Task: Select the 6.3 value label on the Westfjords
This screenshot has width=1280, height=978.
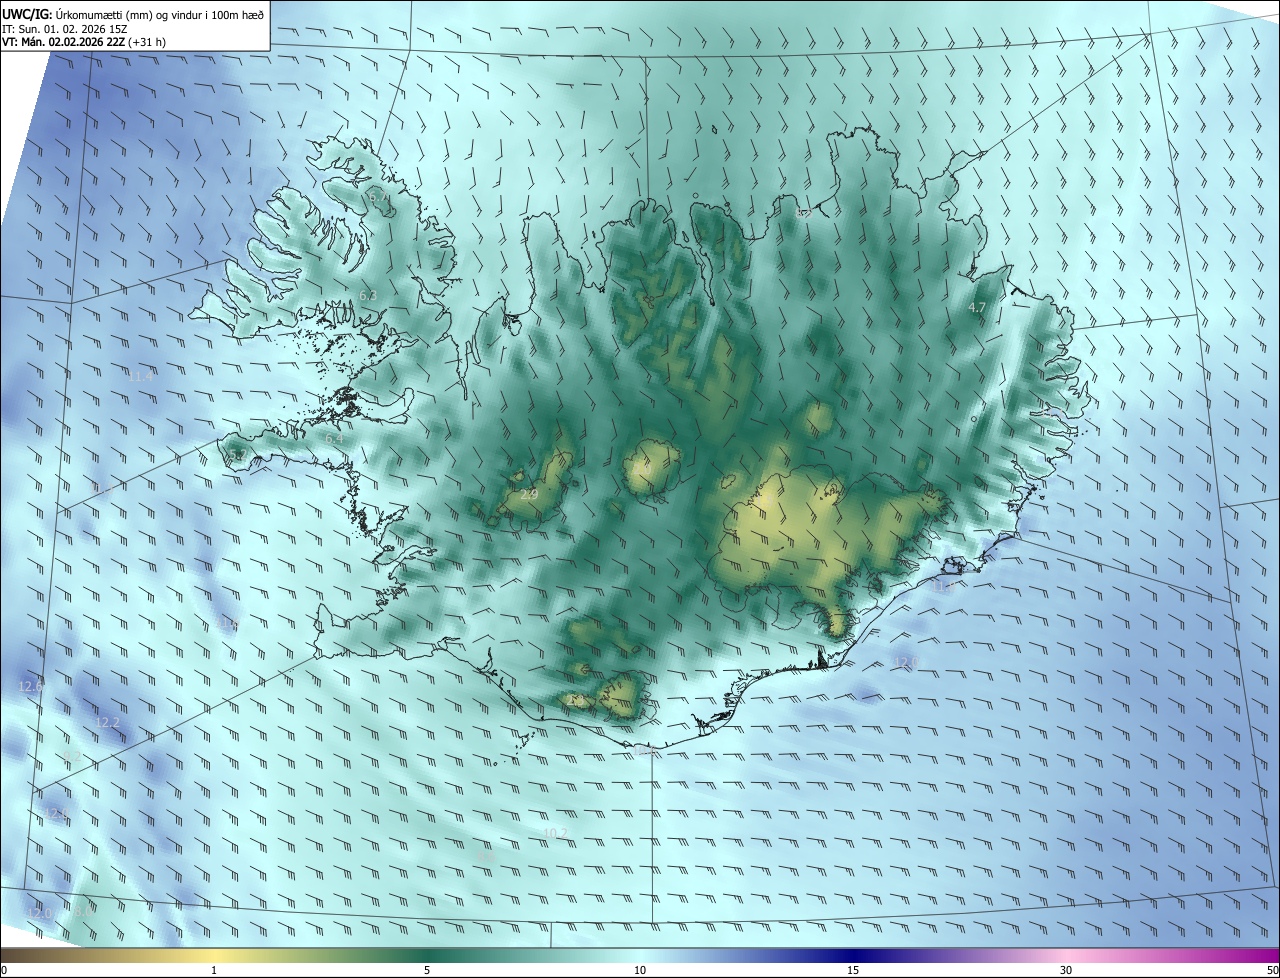Action: (x=367, y=295)
